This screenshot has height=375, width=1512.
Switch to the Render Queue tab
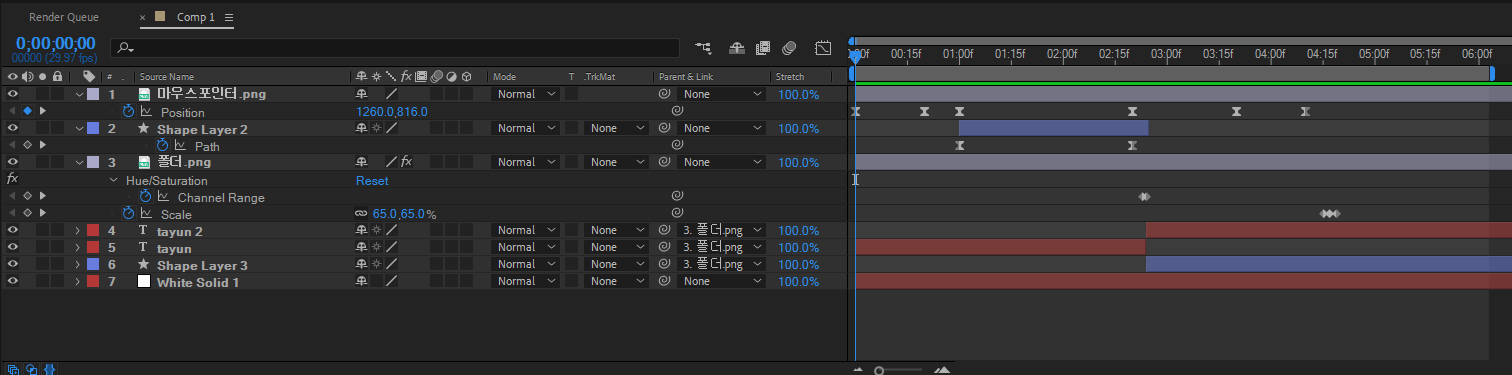pos(64,18)
